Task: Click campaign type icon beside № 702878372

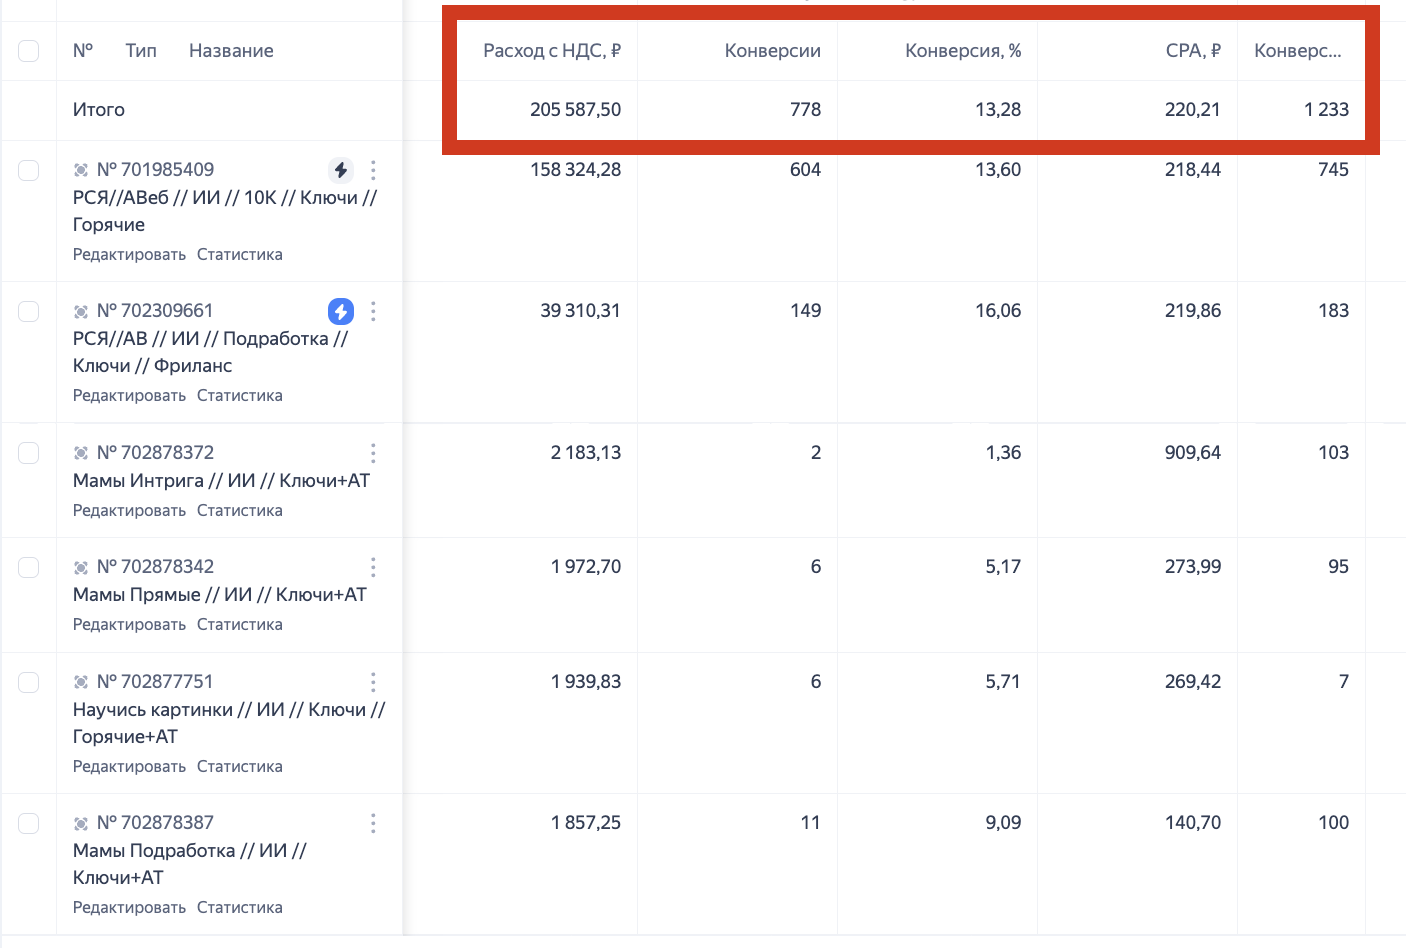Action: 81,453
